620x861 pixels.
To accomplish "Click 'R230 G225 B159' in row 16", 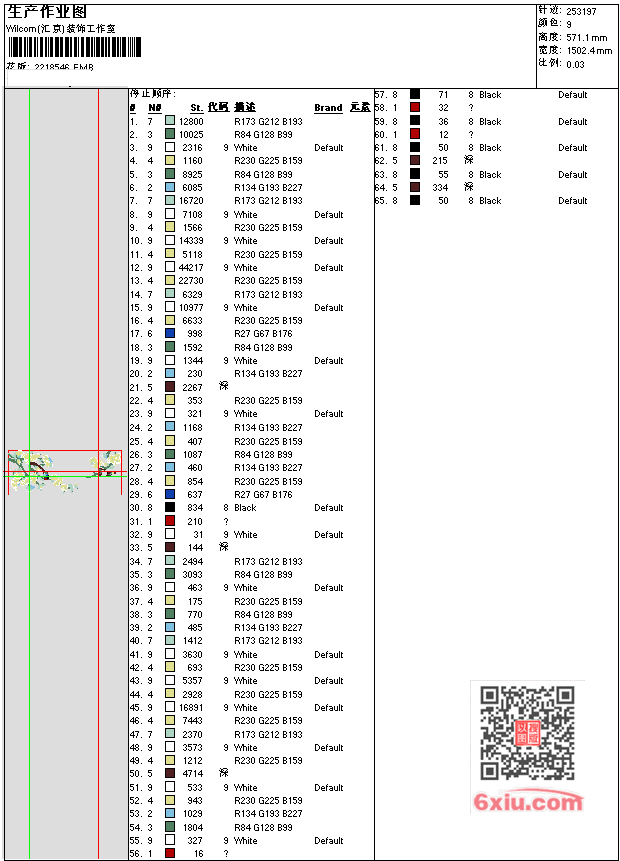I will point(268,320).
